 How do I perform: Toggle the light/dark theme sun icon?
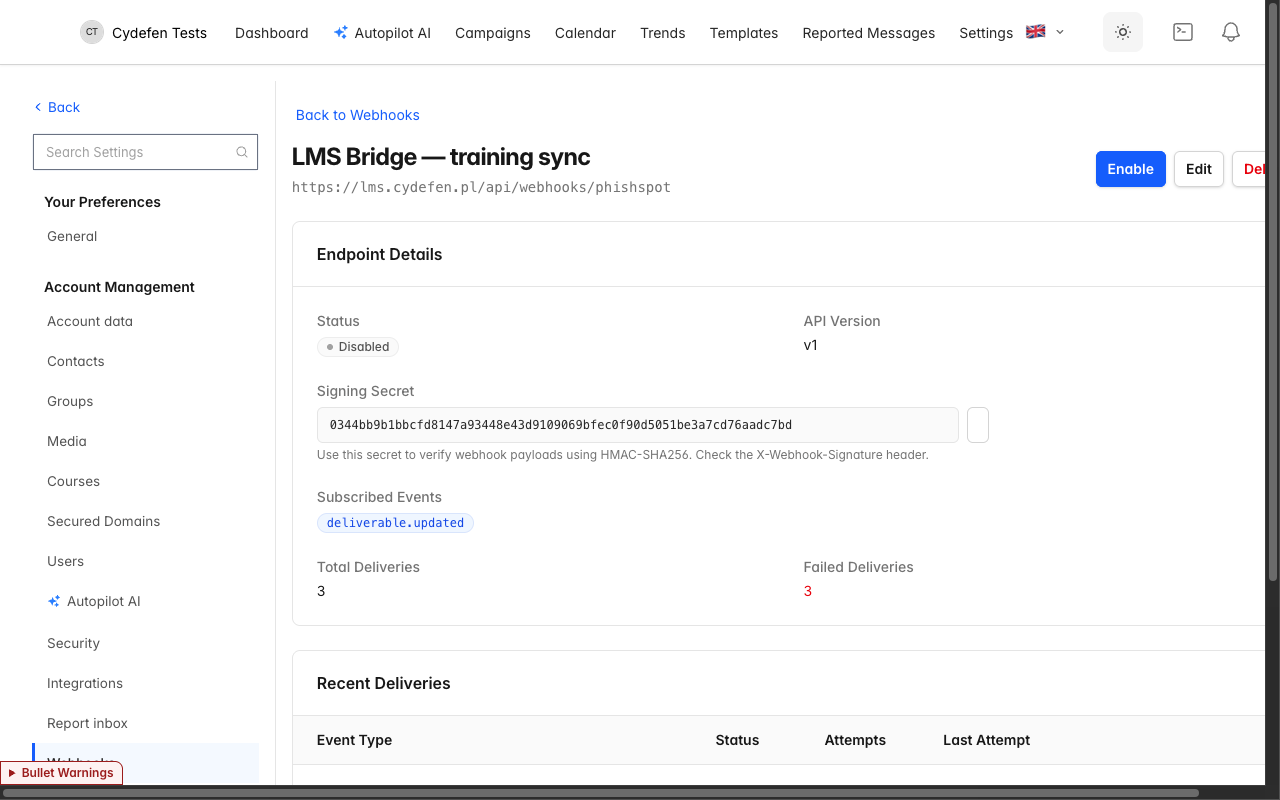[1123, 32]
